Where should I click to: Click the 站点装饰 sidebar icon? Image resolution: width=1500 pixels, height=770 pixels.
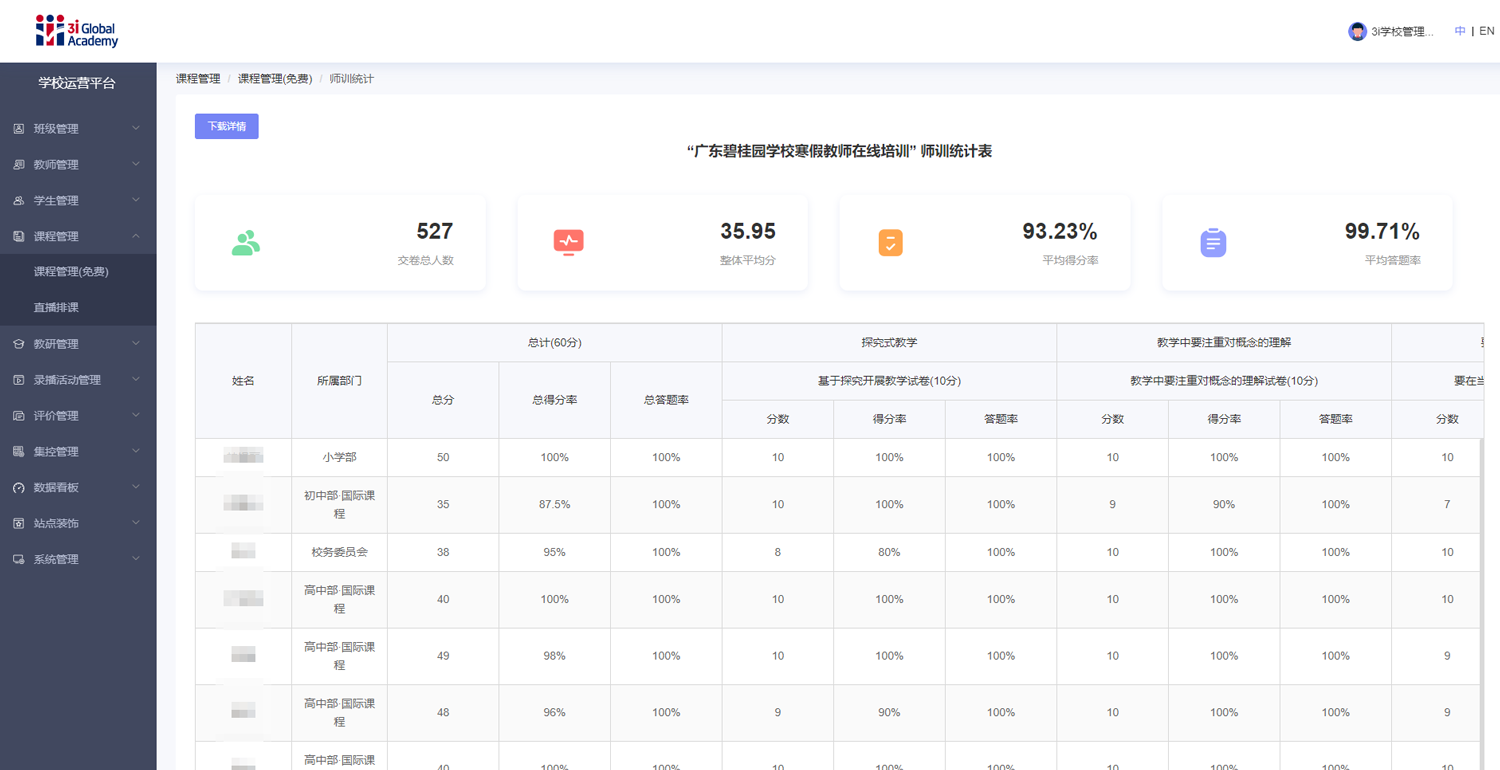19,524
